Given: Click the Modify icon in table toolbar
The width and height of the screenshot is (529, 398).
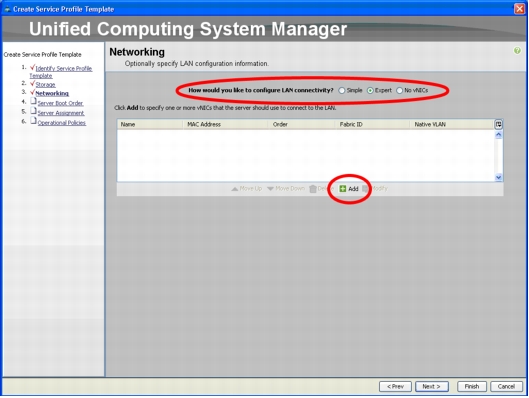Looking at the screenshot, I should (366, 189).
